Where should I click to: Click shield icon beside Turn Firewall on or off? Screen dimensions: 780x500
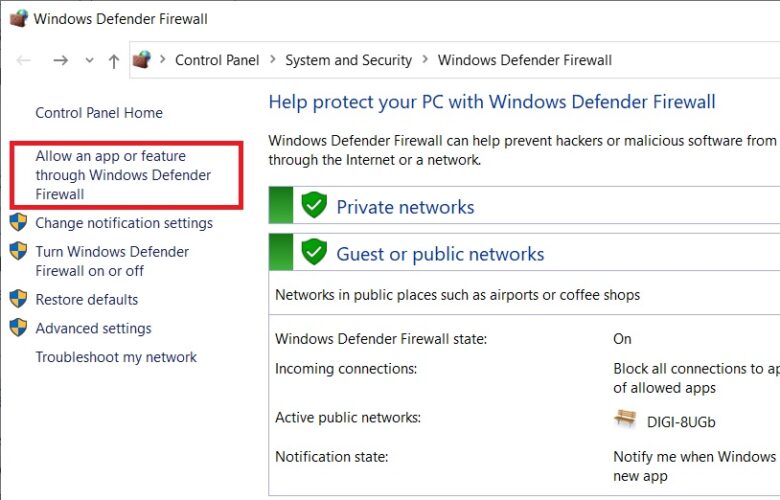pos(18,251)
